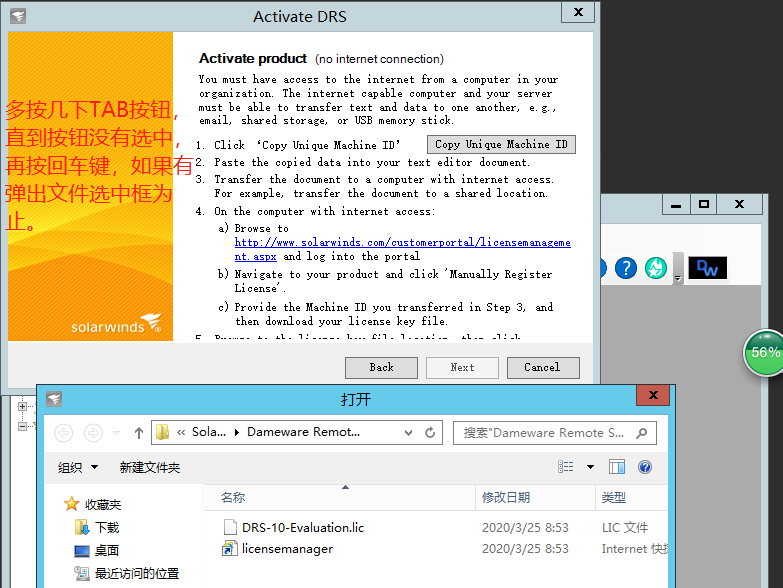The image size is (783, 588).
Task: Sort by 名称 column header
Action: [340, 498]
